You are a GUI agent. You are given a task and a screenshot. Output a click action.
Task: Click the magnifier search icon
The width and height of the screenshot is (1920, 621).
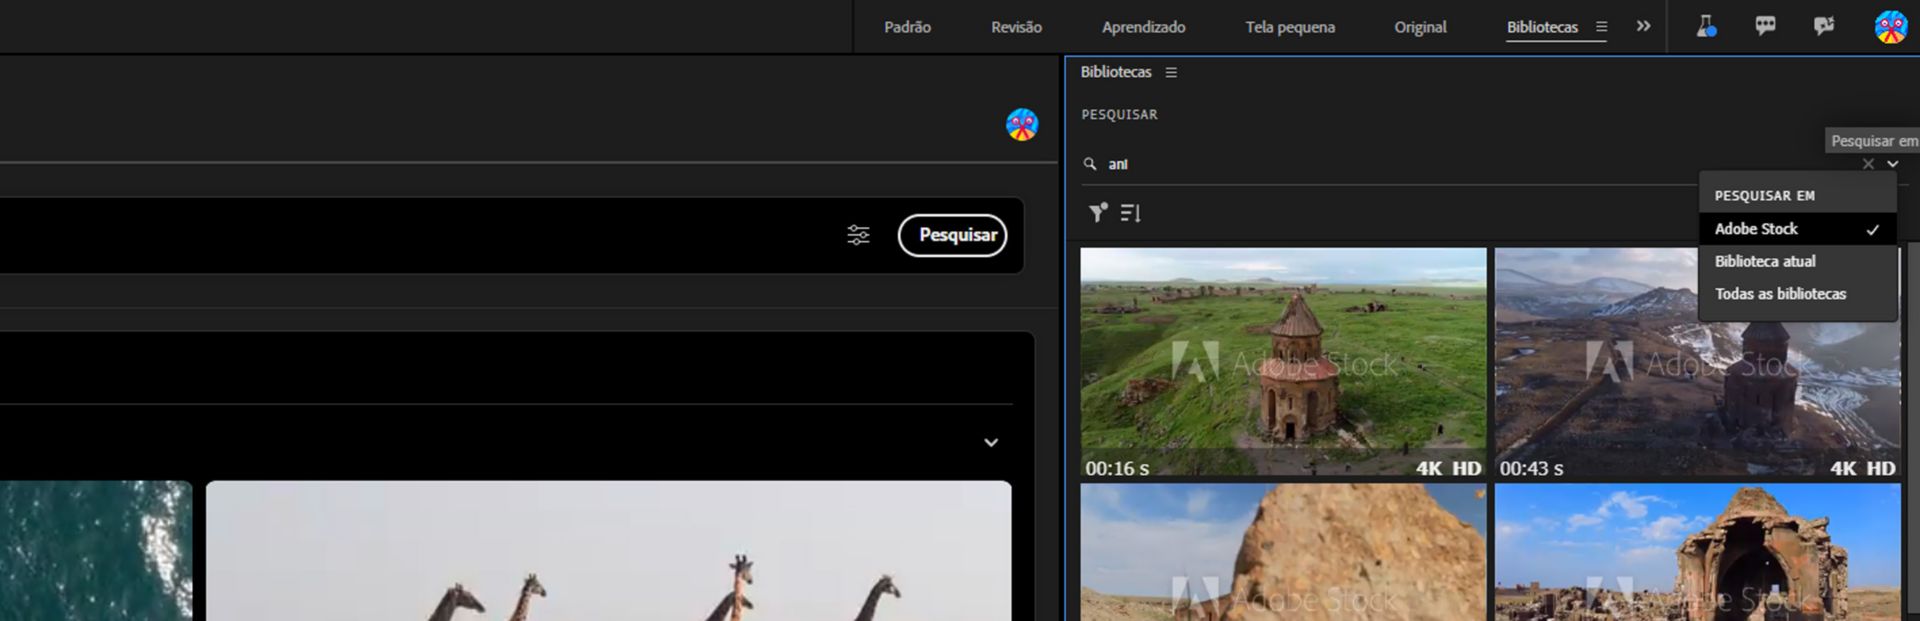pos(1090,164)
